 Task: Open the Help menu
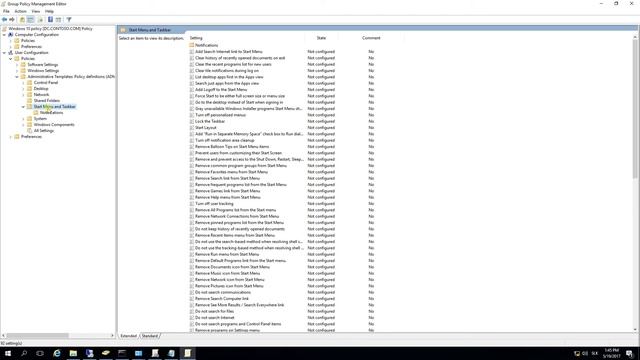coord(49,11)
